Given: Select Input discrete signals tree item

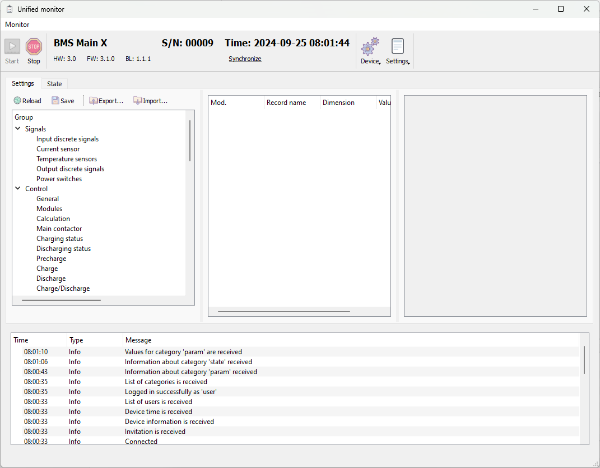Looking at the screenshot, I should click(x=68, y=139).
